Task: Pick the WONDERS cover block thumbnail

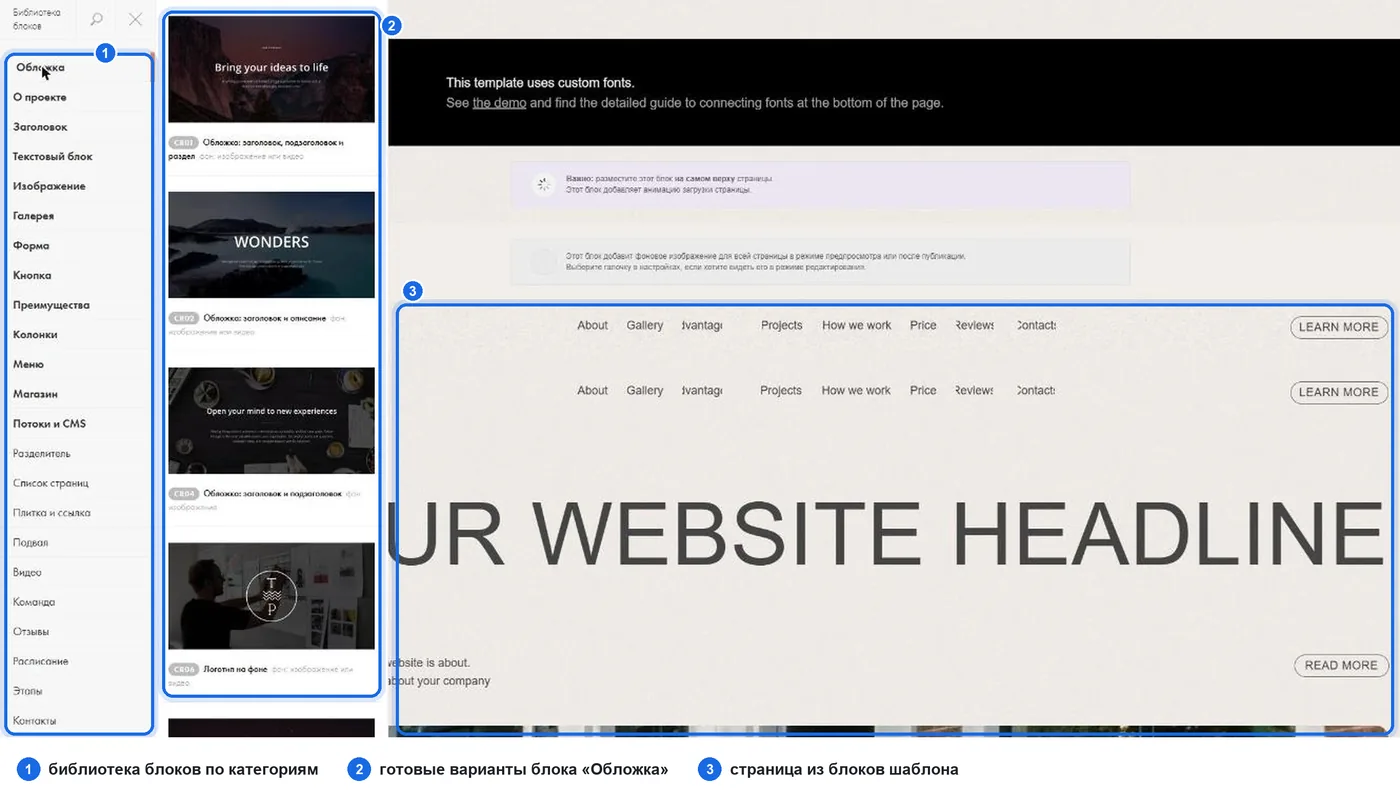Action: (271, 245)
